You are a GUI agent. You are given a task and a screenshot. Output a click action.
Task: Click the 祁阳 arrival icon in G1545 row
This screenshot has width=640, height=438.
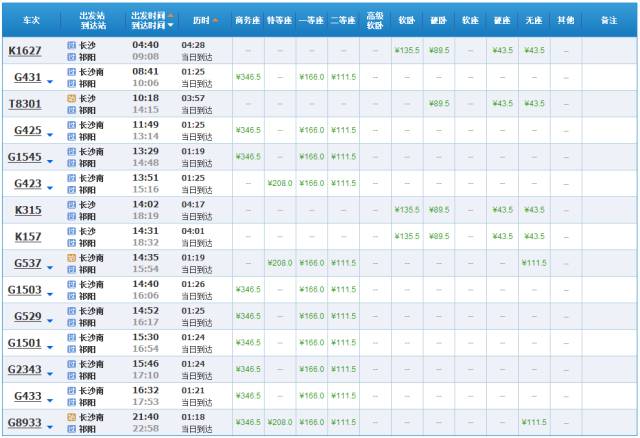click(71, 163)
